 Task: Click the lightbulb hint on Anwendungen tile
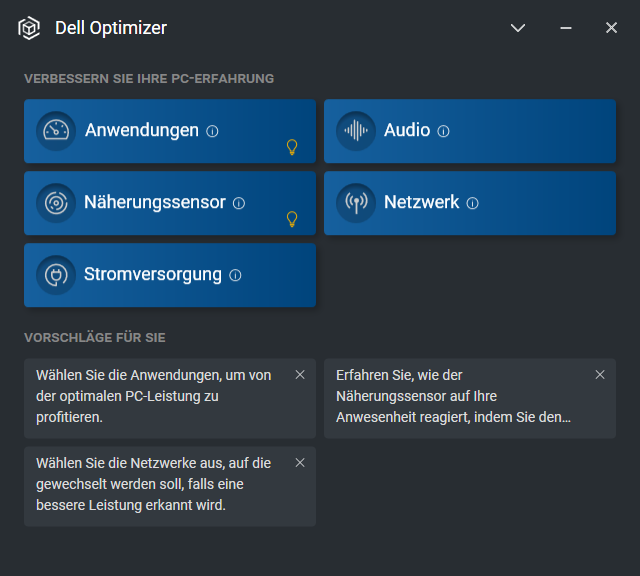point(292,147)
